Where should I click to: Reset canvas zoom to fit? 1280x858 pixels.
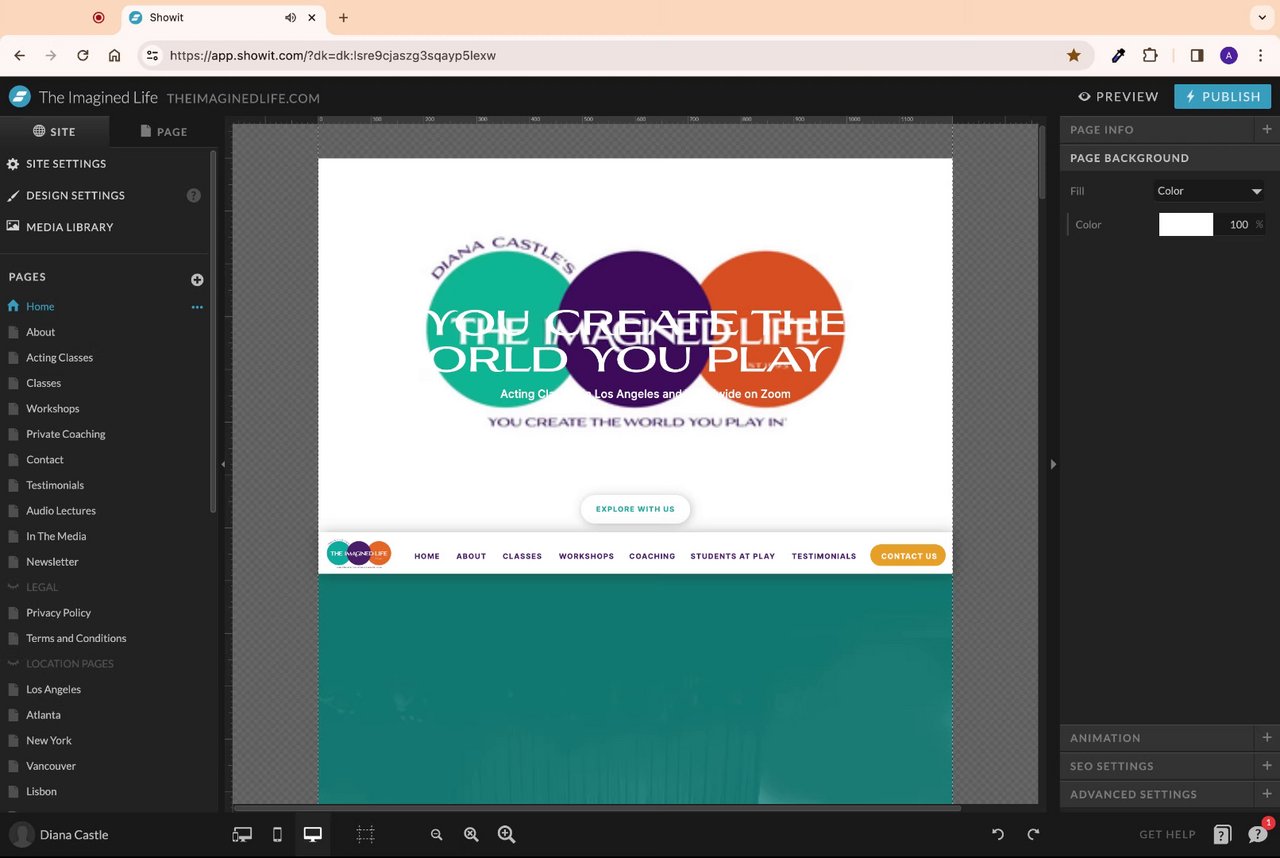(x=471, y=835)
